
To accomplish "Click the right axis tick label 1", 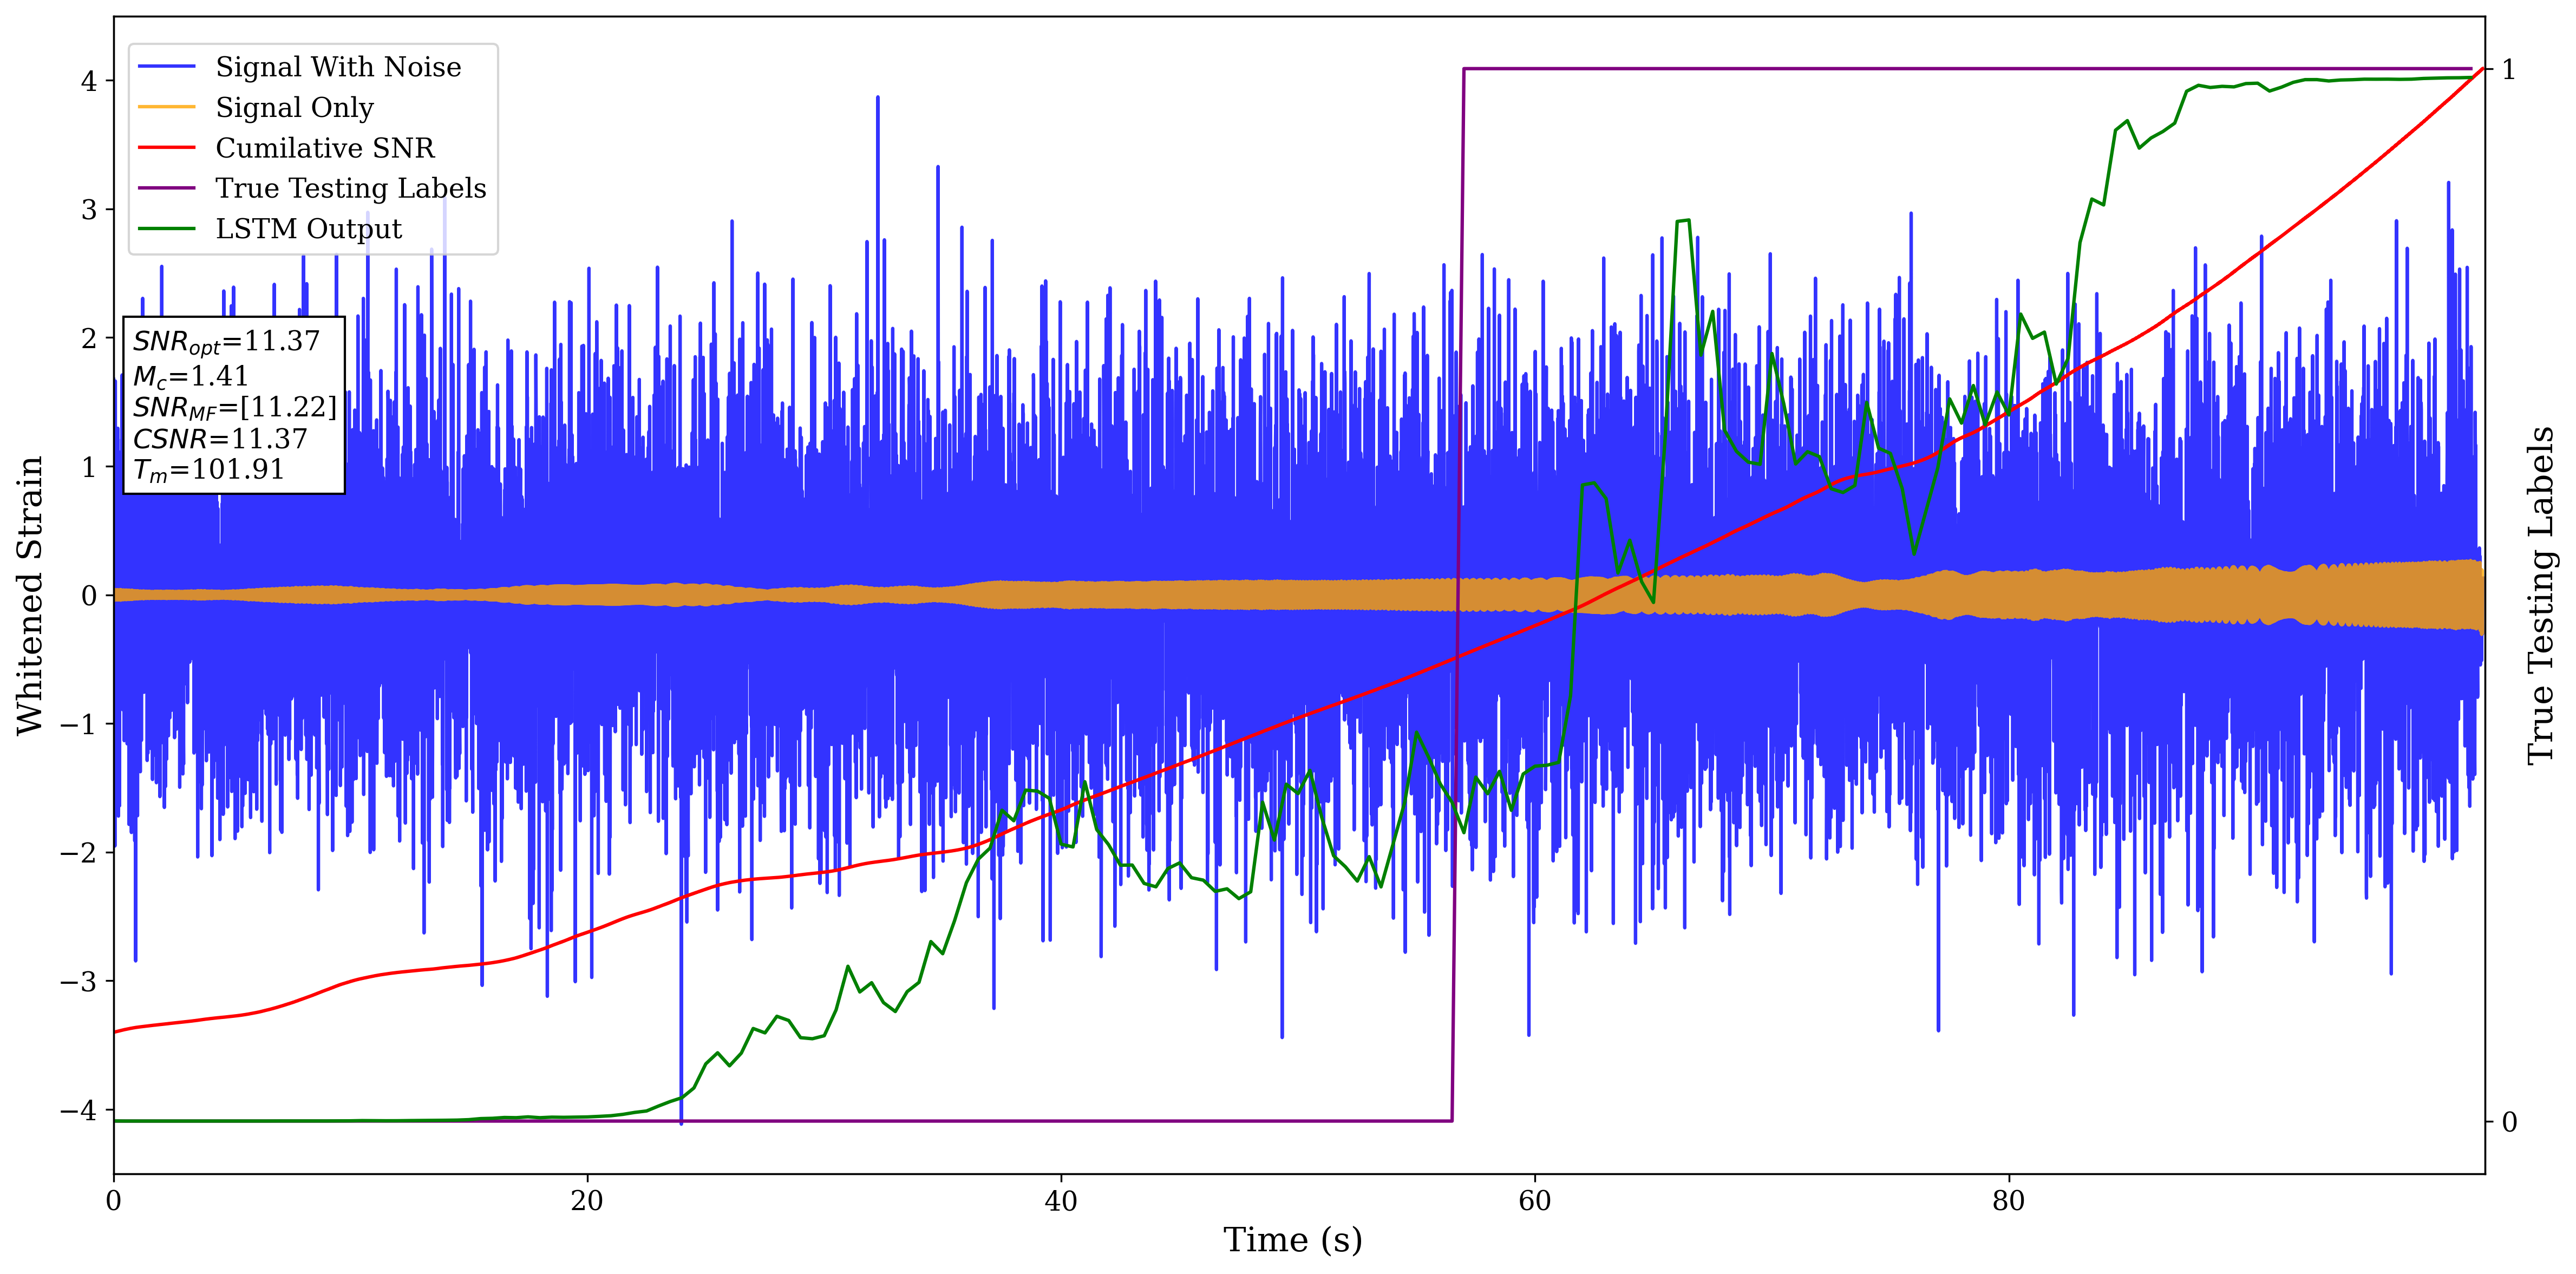I will pos(2509,69).
